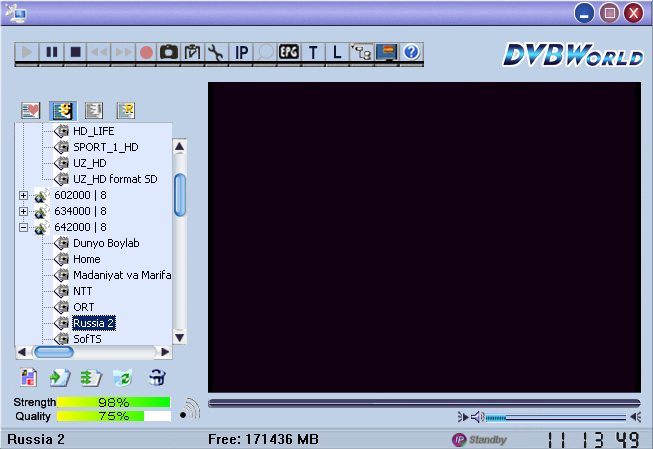Select the Dunyo Boylab channel
The image size is (653, 449).
tap(105, 243)
